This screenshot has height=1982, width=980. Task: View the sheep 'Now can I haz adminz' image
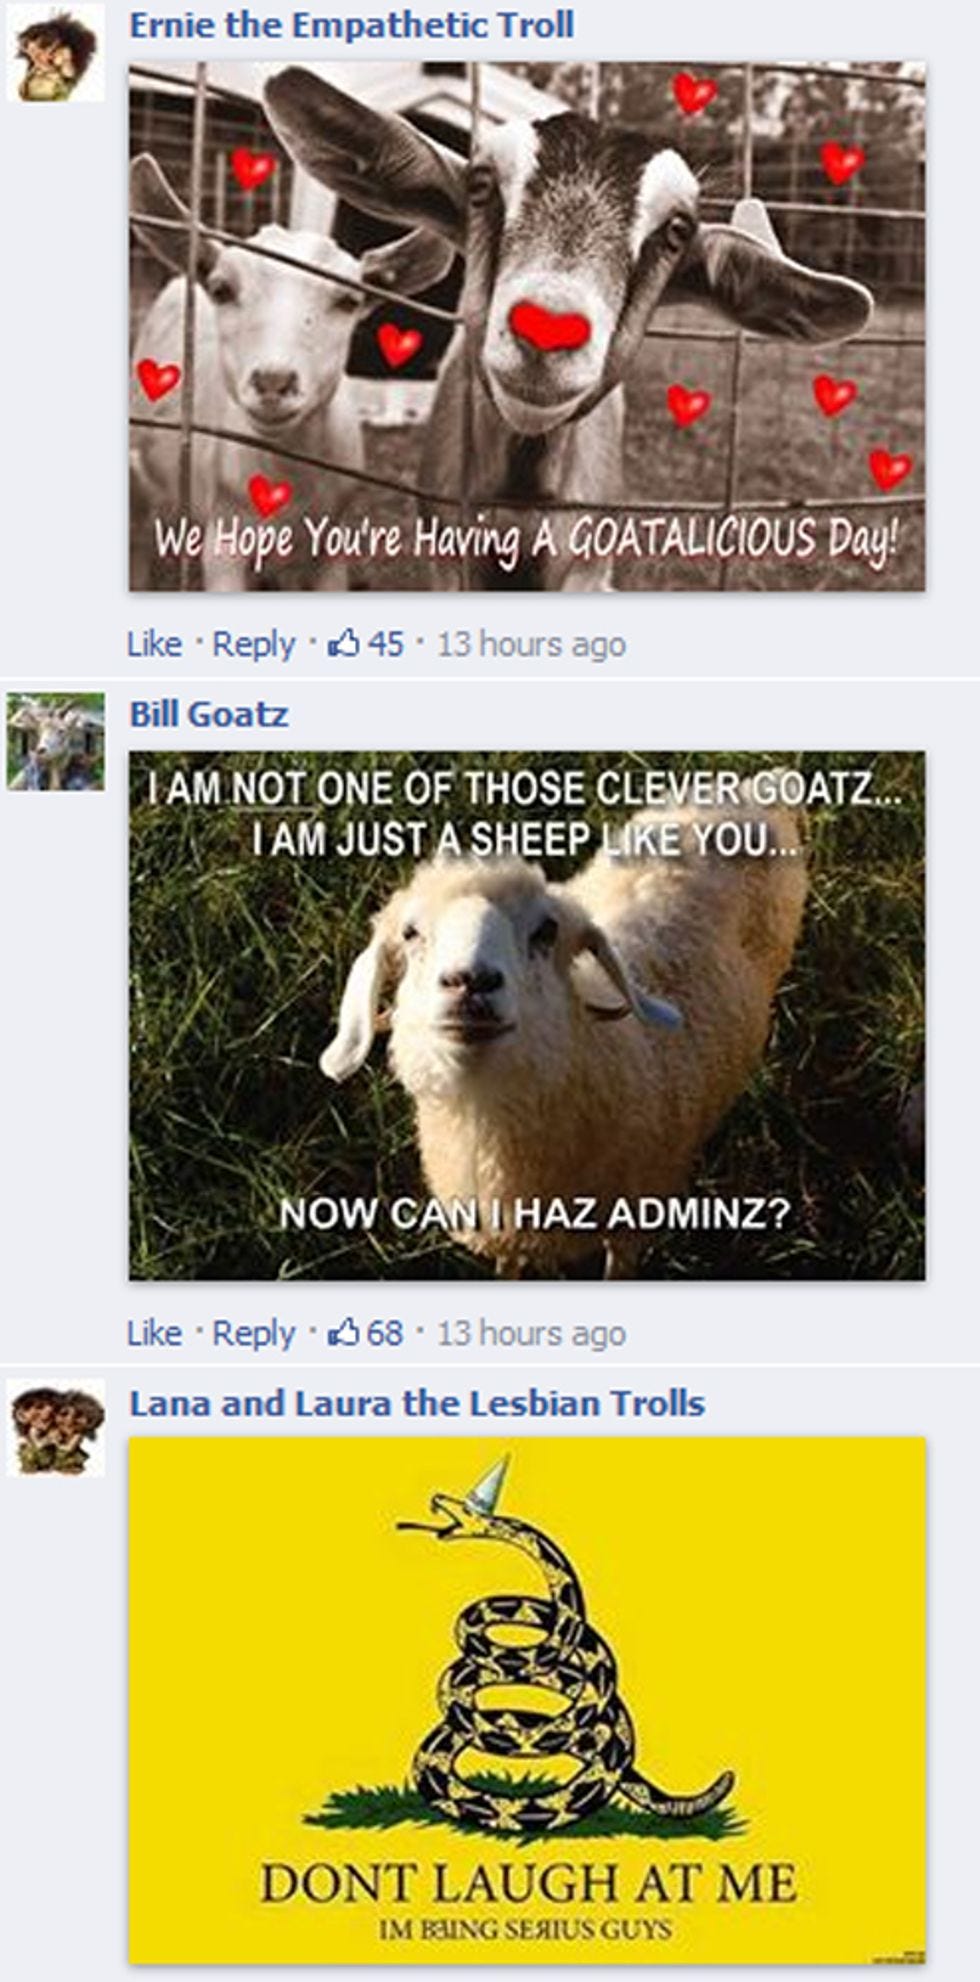pyautogui.click(x=527, y=1016)
